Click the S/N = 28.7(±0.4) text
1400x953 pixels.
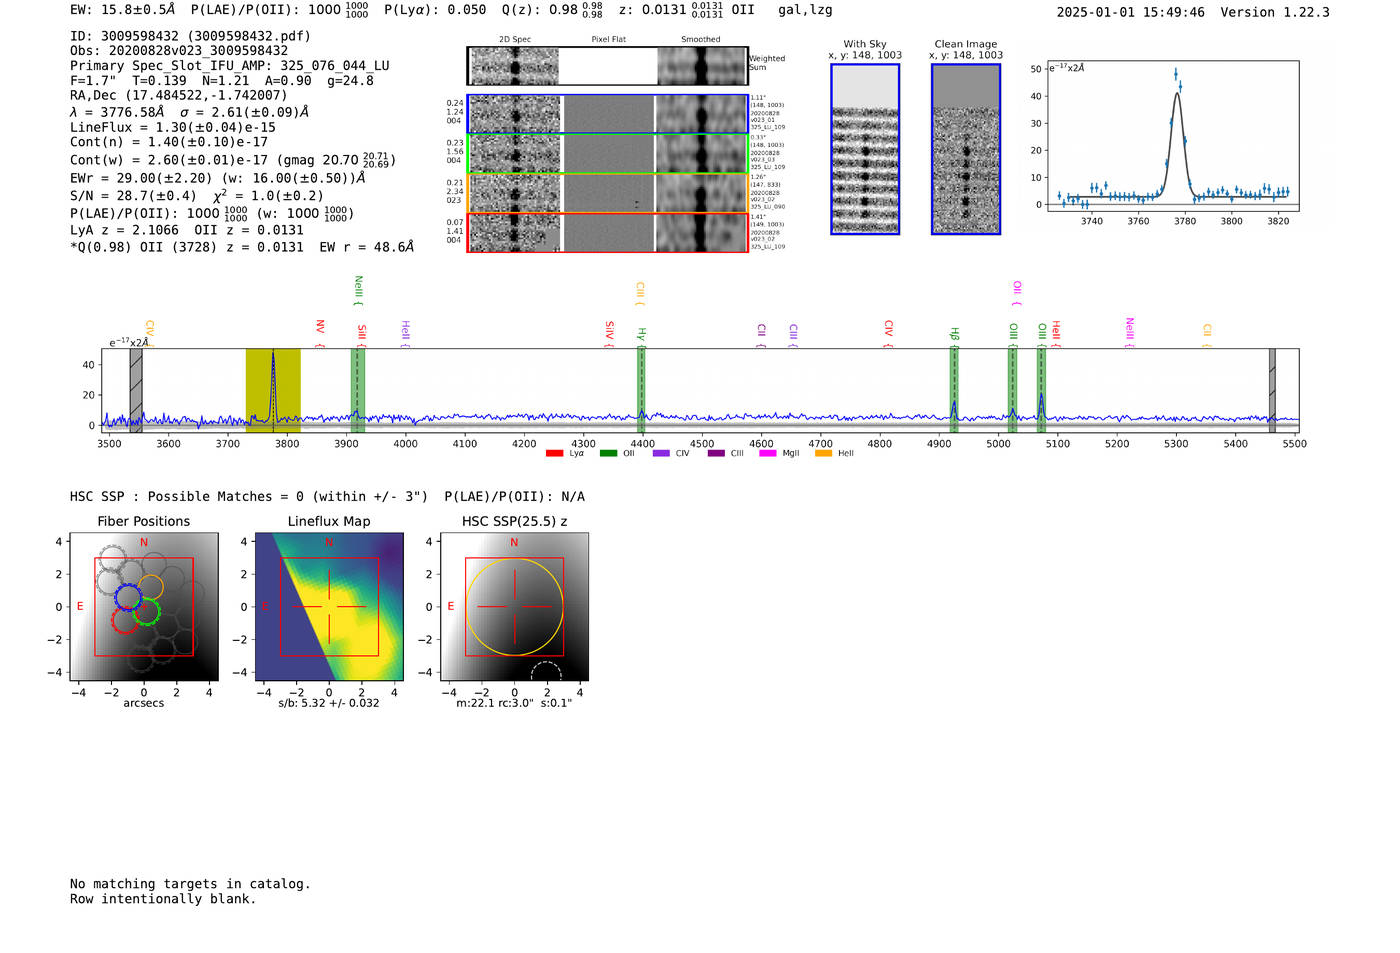pos(133,196)
